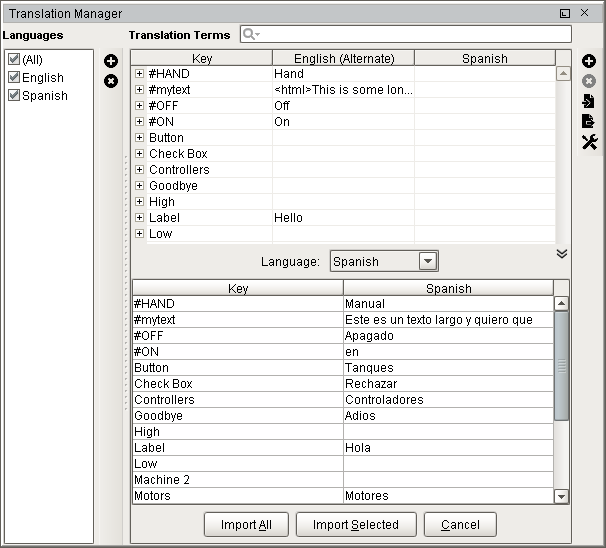Click the search magnifier icon

(x=249, y=35)
